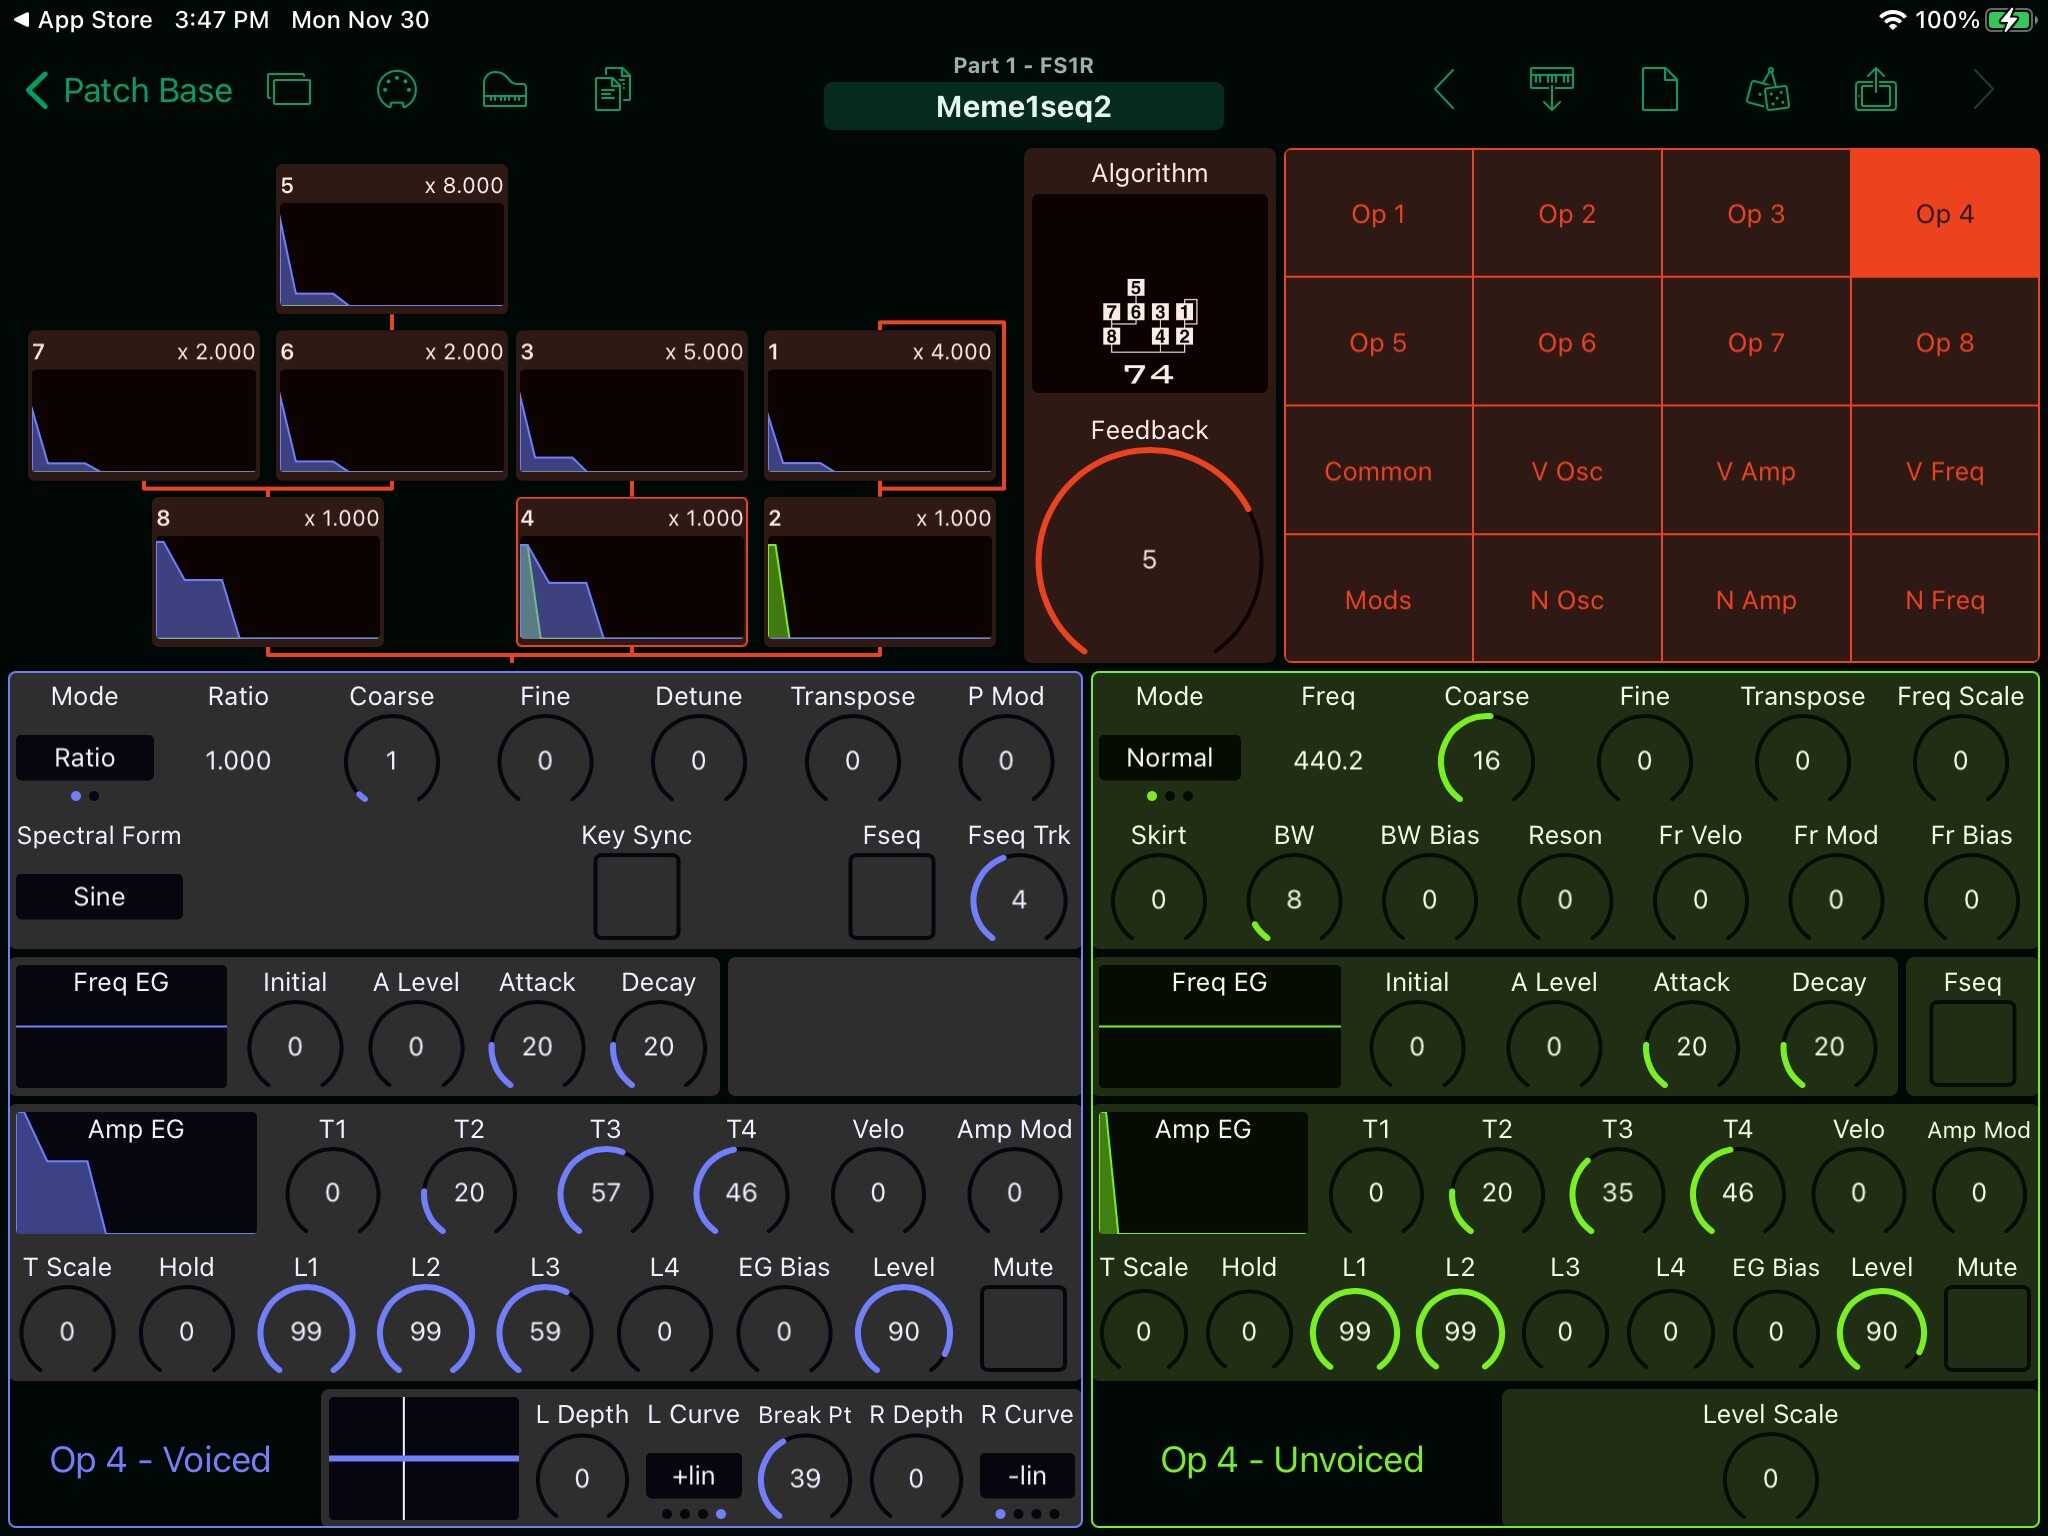Open the windows/parts stack icon
The width and height of the screenshot is (2048, 1536).
(x=289, y=91)
